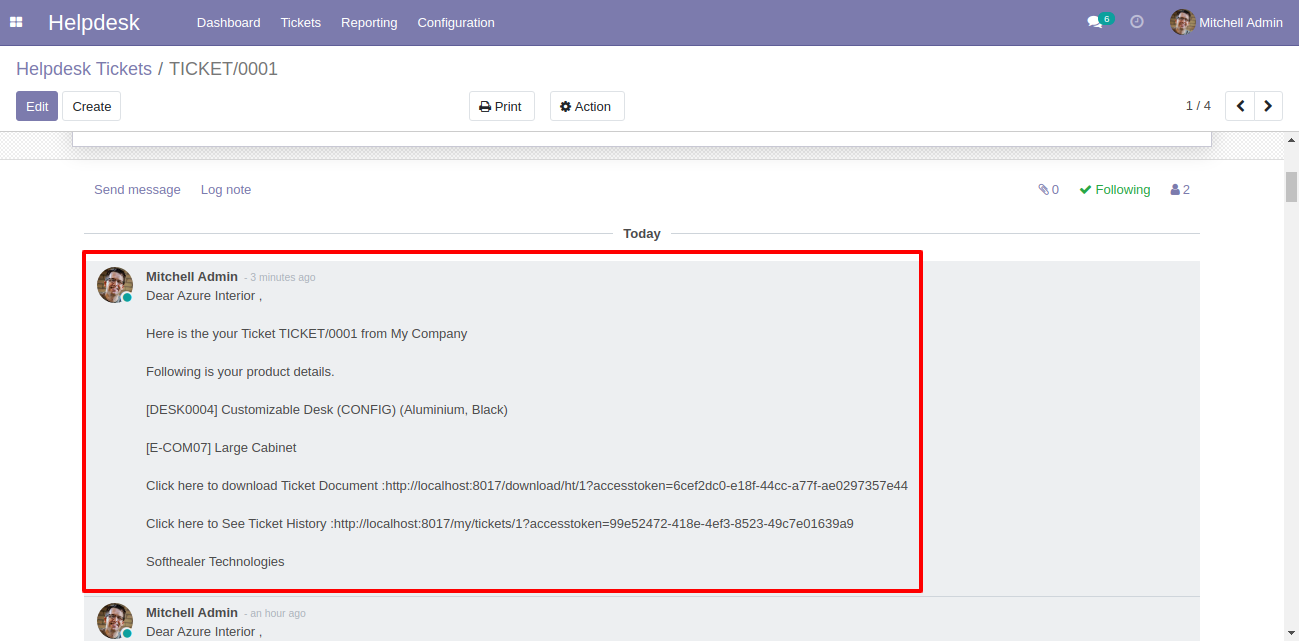Click Mitchell Admin name on 3 minutes ago message
This screenshot has height=641, width=1299.
192,277
